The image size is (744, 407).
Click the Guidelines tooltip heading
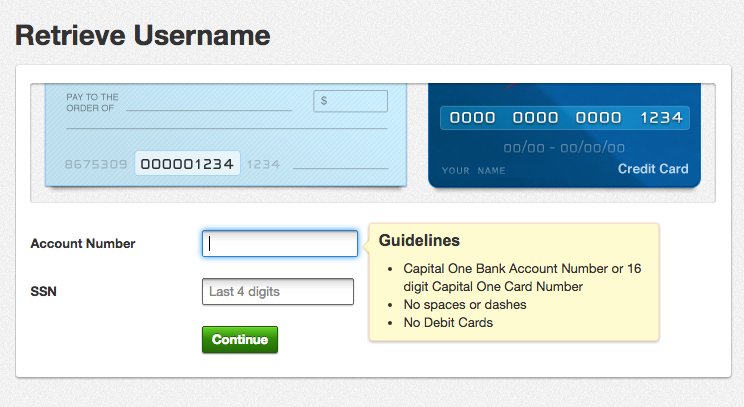click(419, 240)
